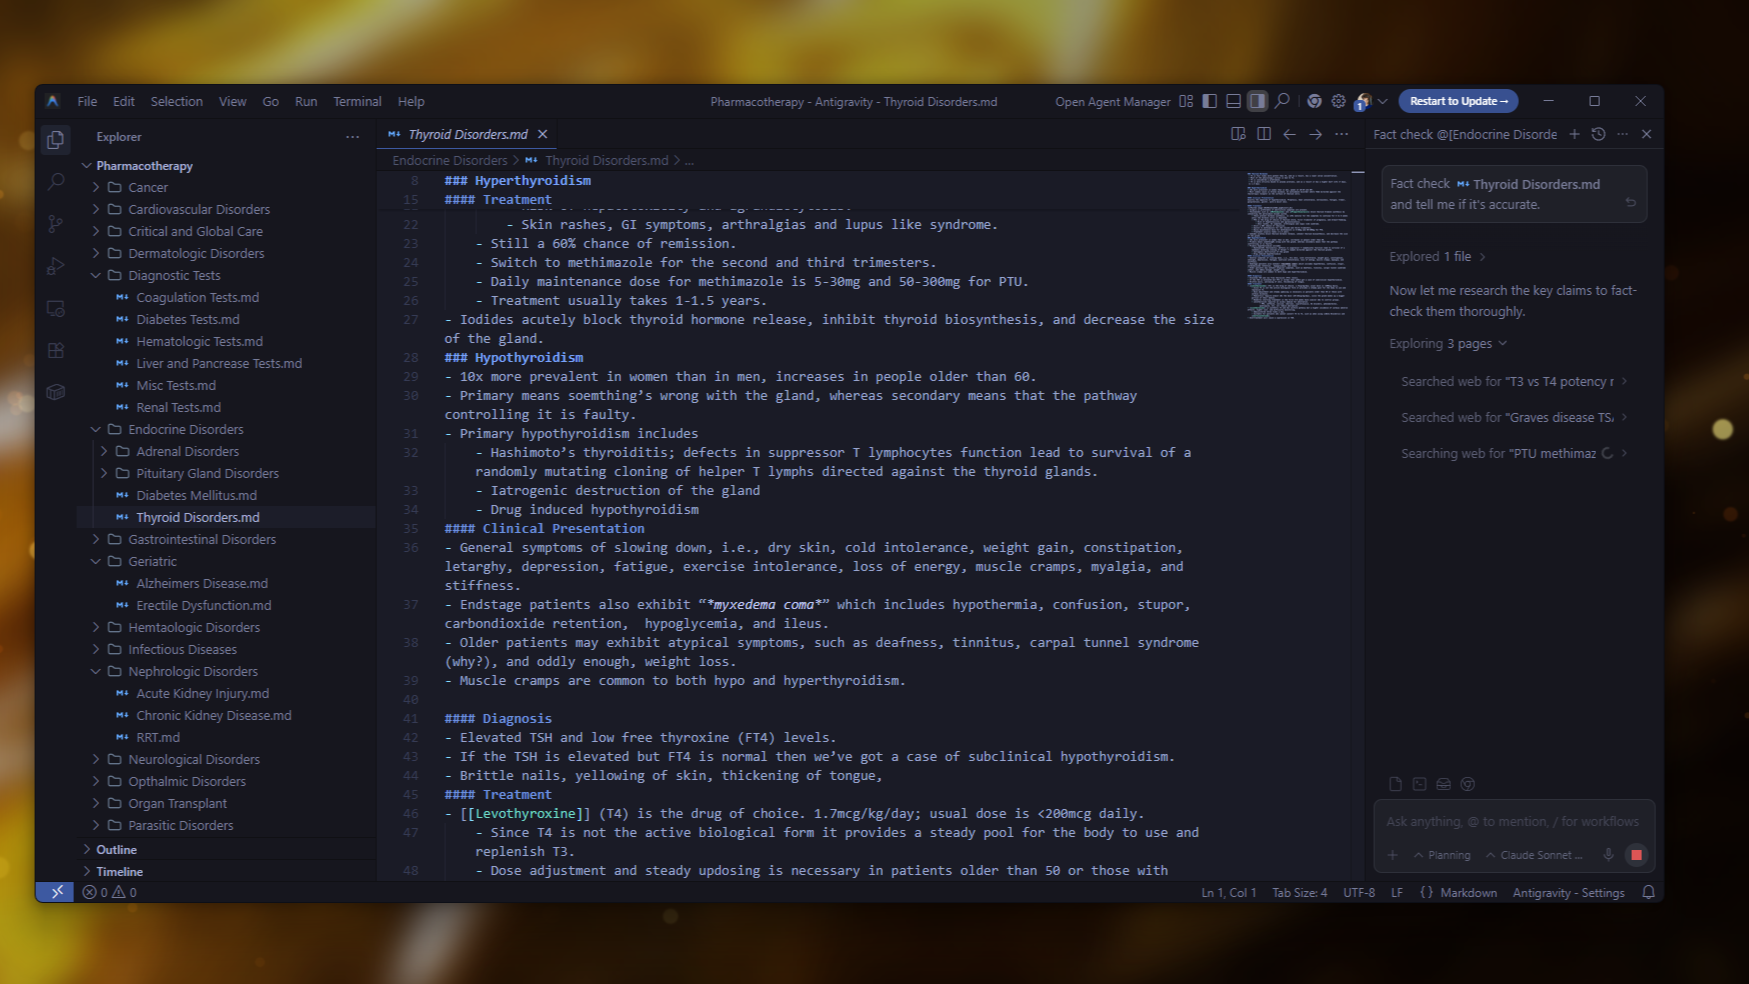This screenshot has height=984, width=1749.
Task: Toggle the primary side bar visibility
Action: pyautogui.click(x=1210, y=101)
